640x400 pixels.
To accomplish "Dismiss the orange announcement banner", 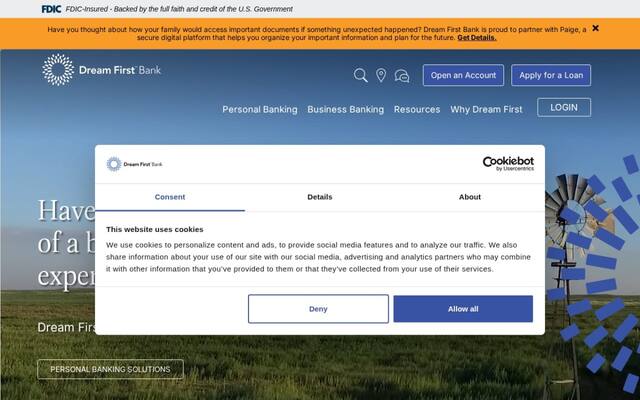I will pyautogui.click(x=596, y=28).
